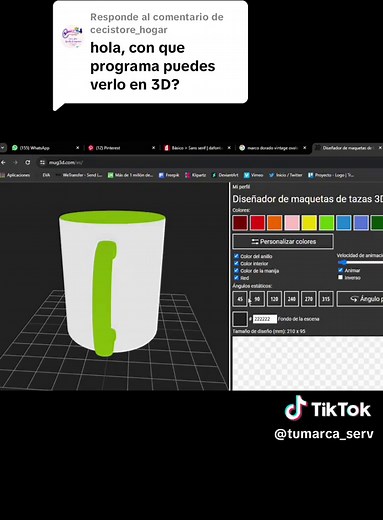The height and width of the screenshot is (520, 383).
Task: Close the WhatsApp tab
Action: tap(78, 148)
